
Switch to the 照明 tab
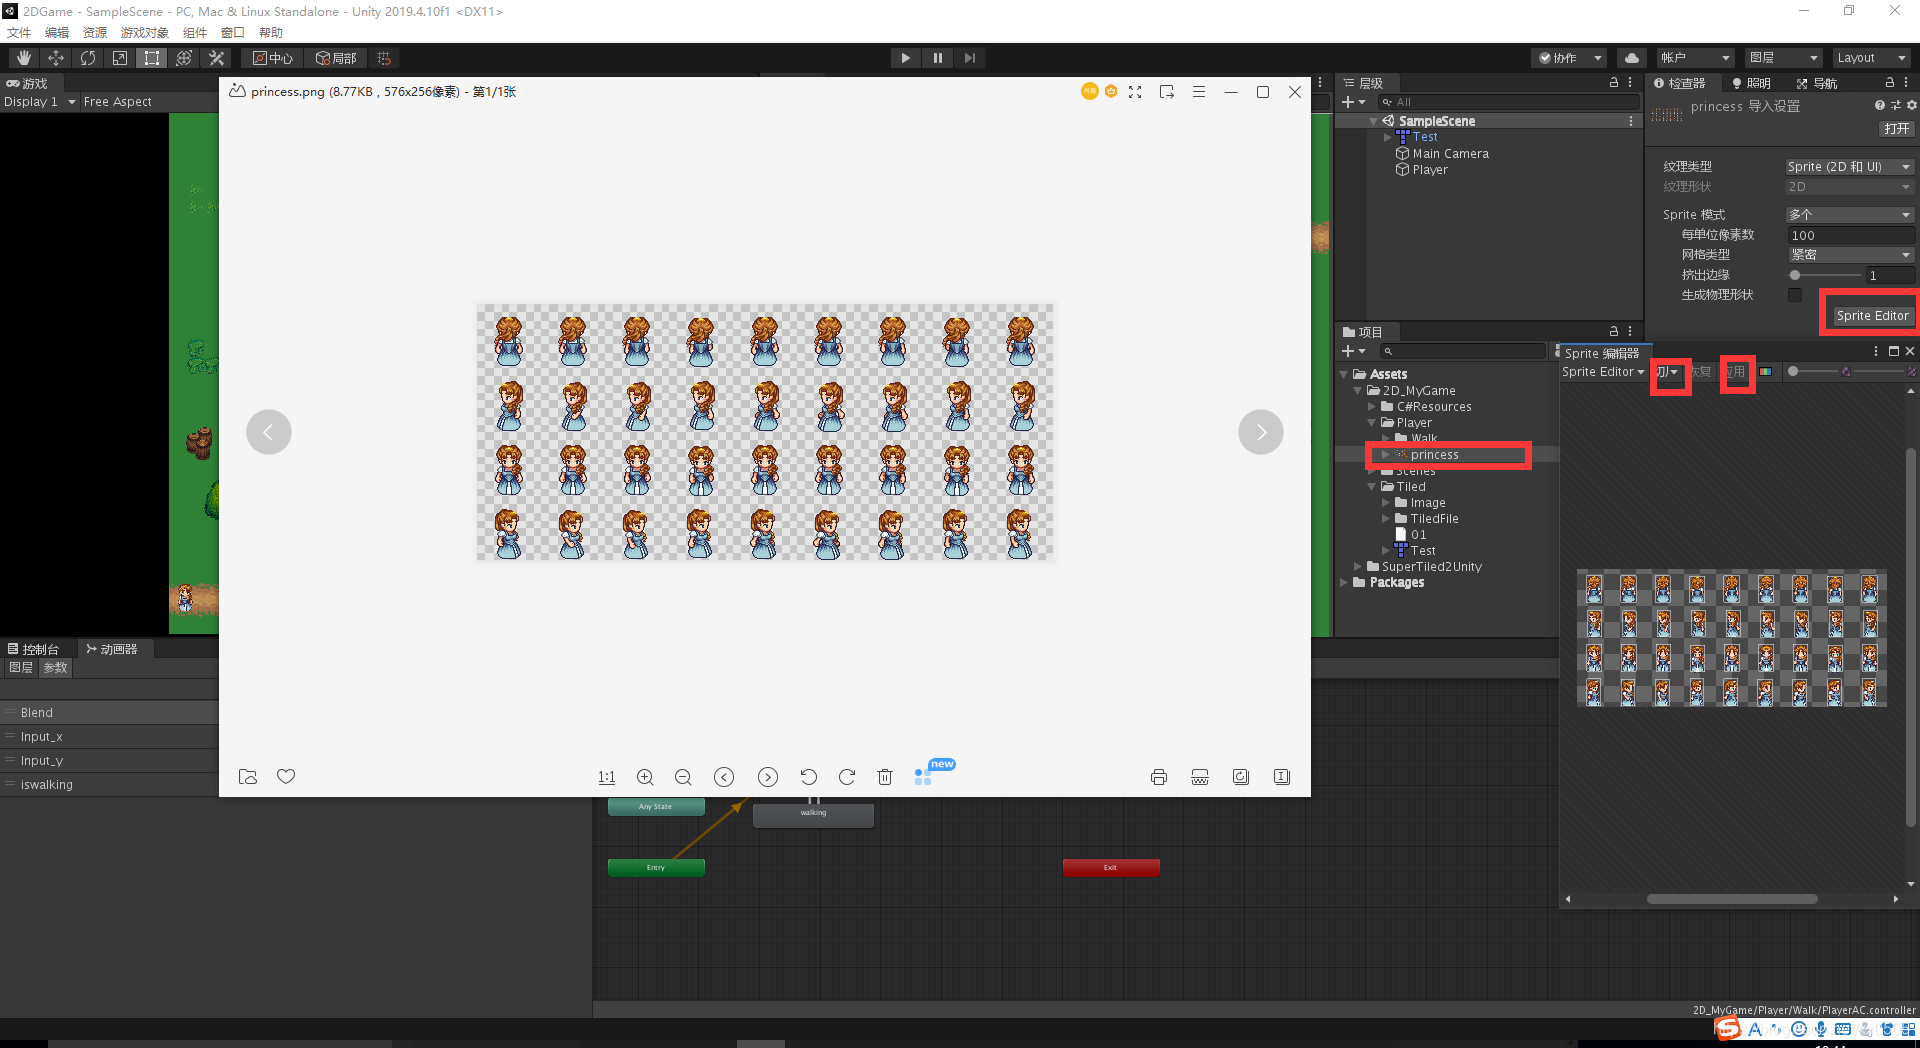1751,83
